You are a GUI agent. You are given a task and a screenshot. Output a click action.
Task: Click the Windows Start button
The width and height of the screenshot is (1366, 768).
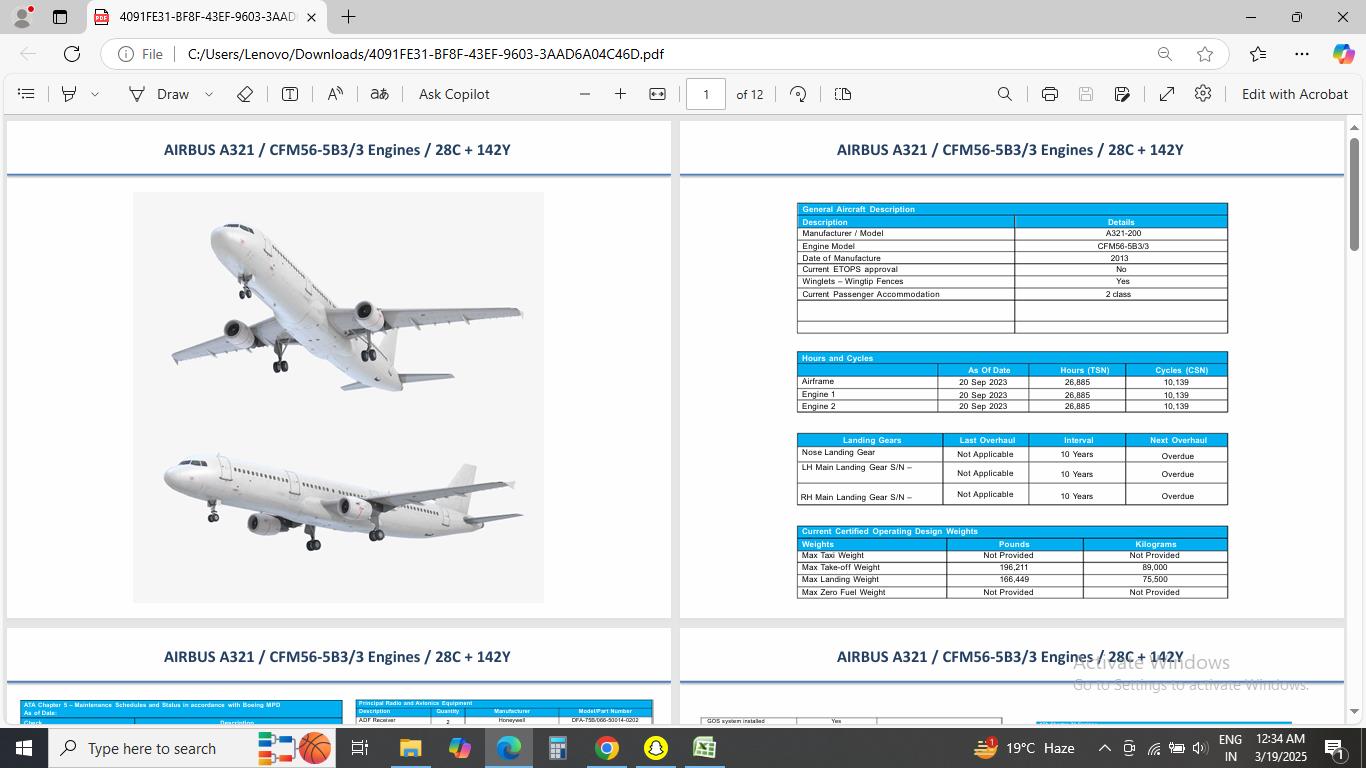point(24,748)
